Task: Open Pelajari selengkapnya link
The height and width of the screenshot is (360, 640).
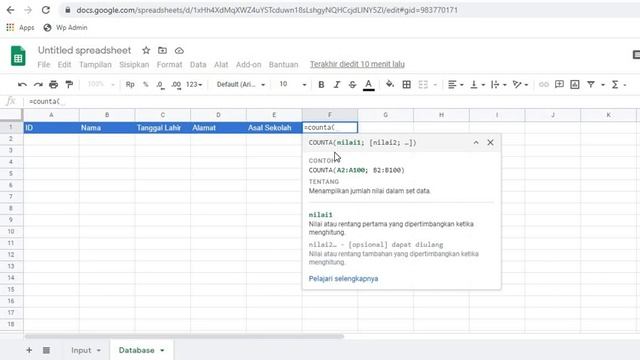Action: pyautogui.click(x=343, y=279)
